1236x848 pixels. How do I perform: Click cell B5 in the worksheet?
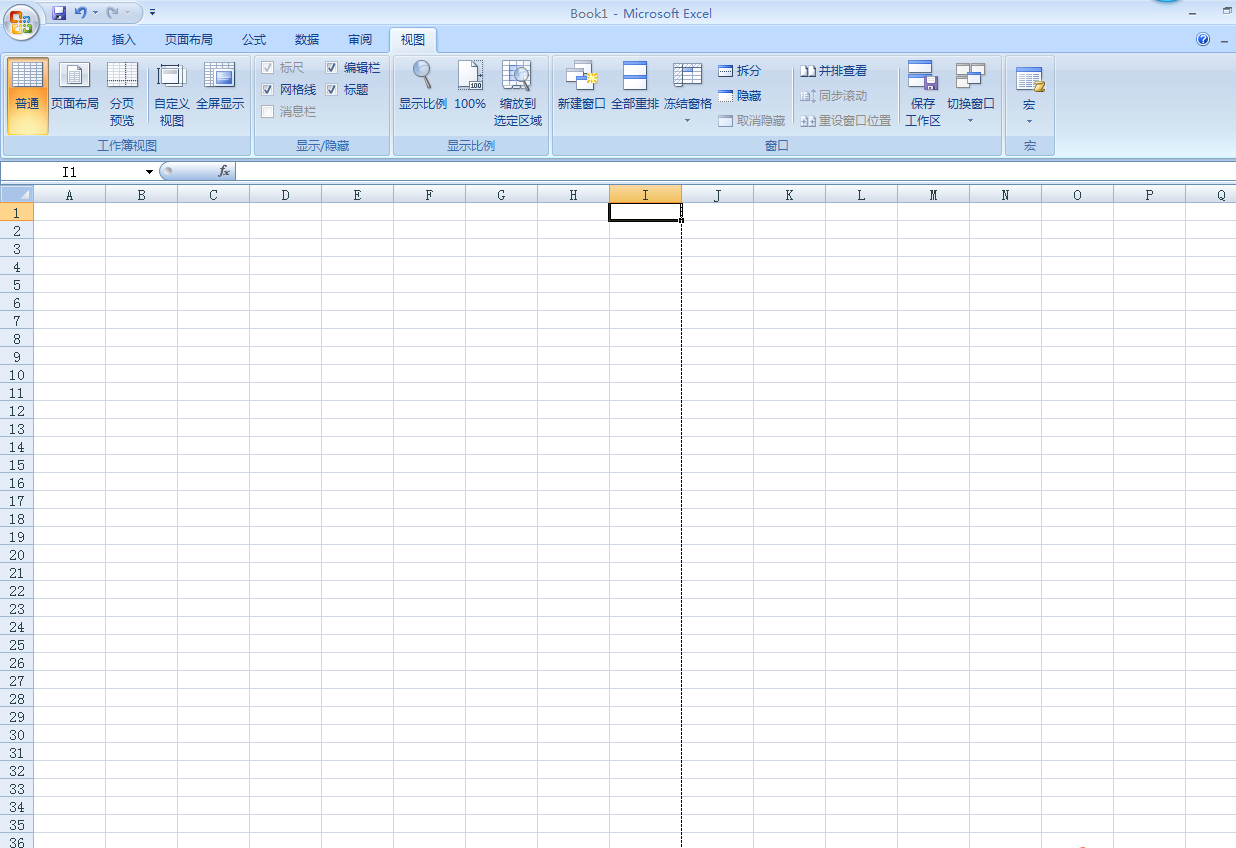click(x=141, y=284)
